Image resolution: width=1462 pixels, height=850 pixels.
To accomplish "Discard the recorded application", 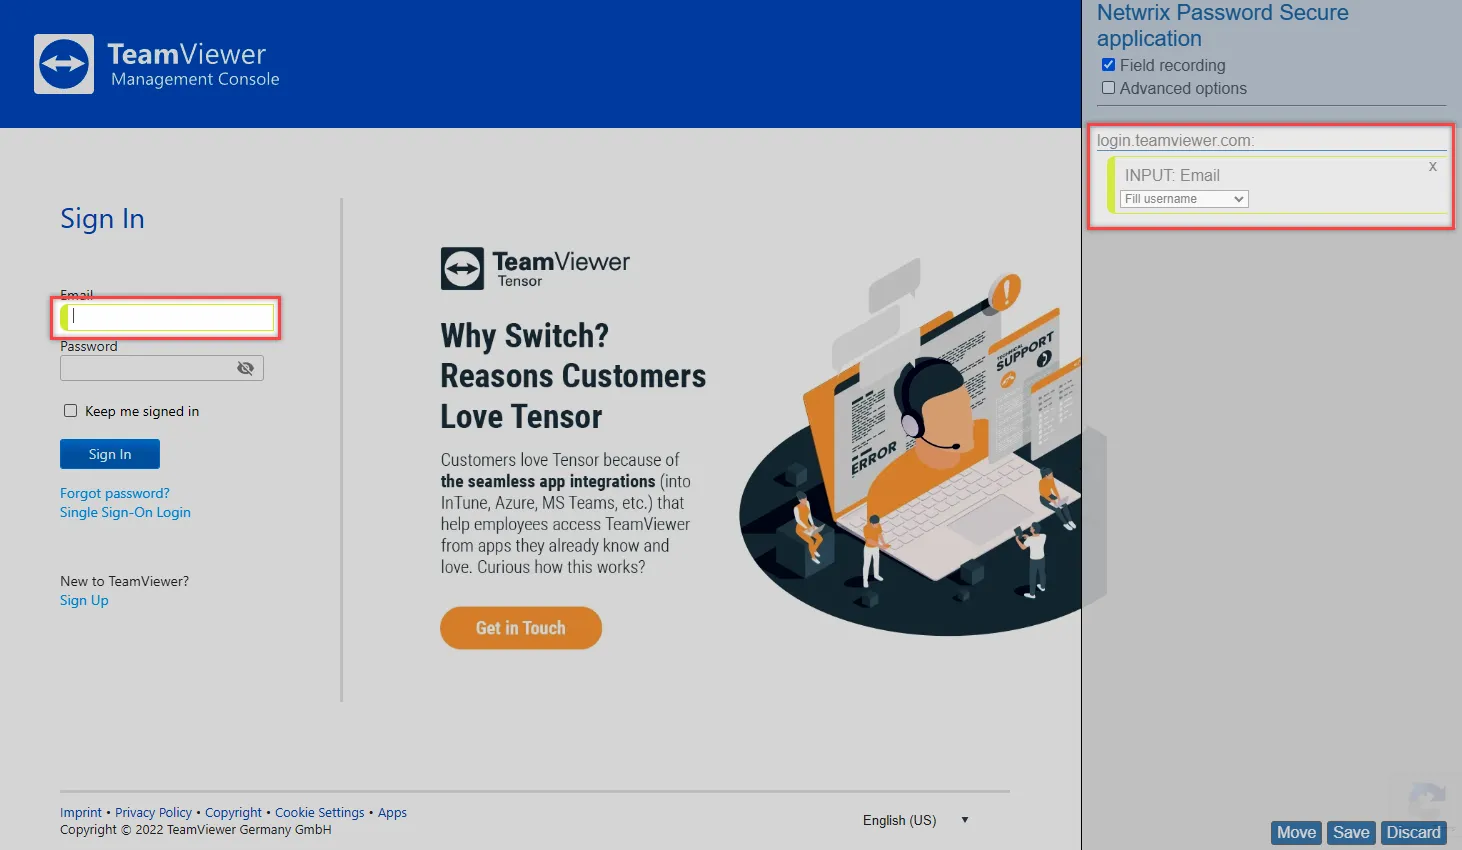I will 1413,833.
